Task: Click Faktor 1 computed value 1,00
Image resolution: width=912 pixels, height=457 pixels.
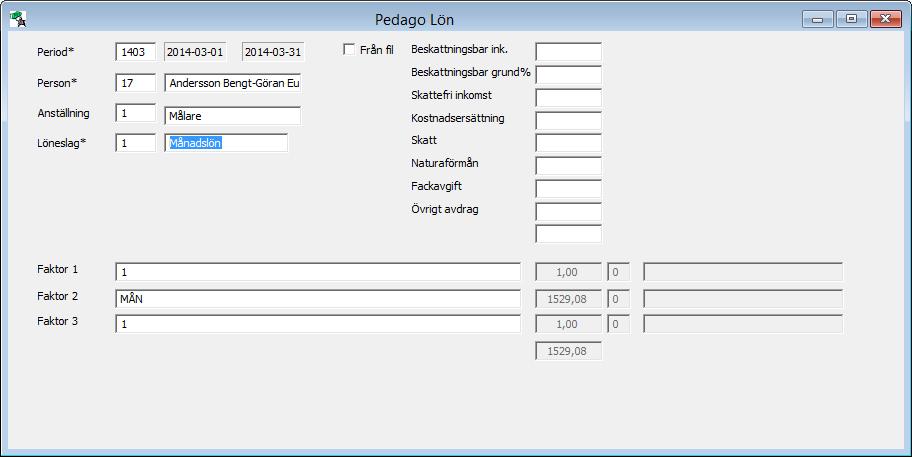Action: pos(568,272)
